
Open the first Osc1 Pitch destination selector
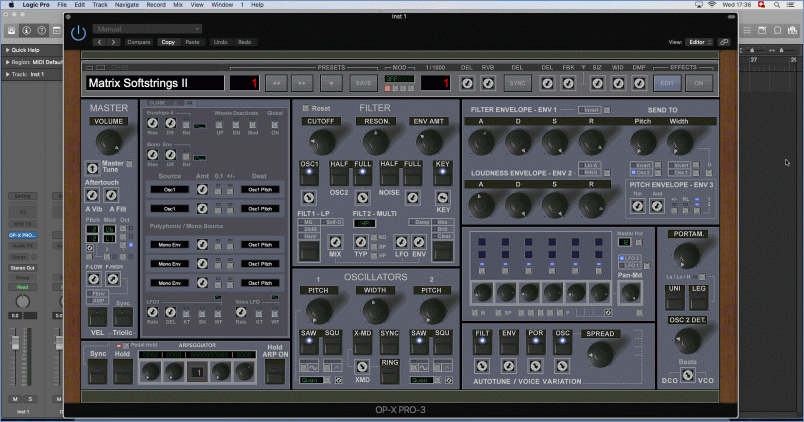click(x=260, y=190)
